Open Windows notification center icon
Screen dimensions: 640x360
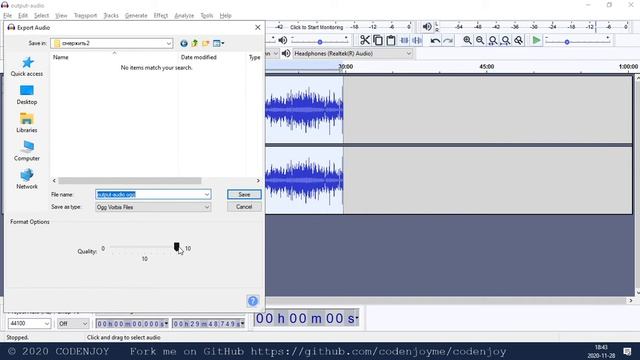click(x=627, y=351)
